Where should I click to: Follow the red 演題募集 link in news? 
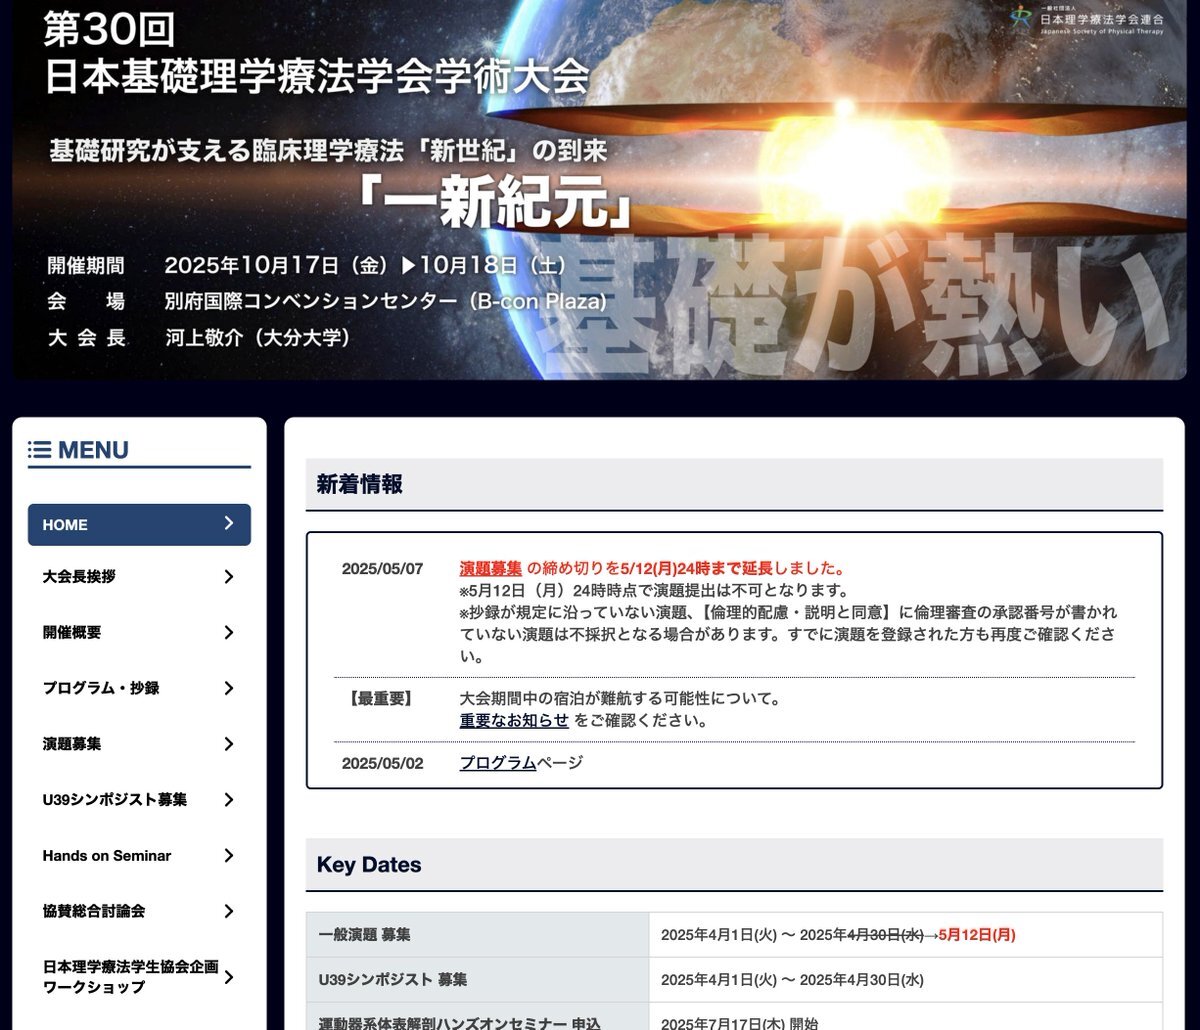click(x=491, y=569)
